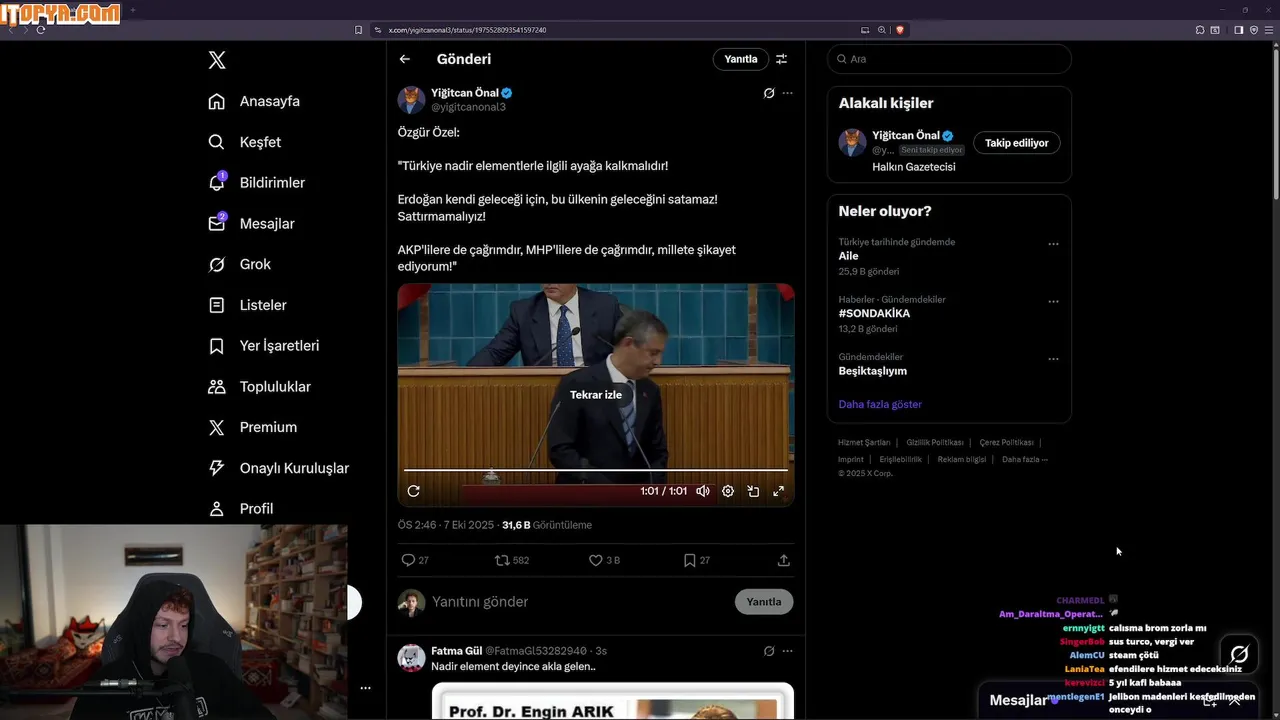
Task: Open Yer İşaretleri bookmarks
Action: [263, 346]
